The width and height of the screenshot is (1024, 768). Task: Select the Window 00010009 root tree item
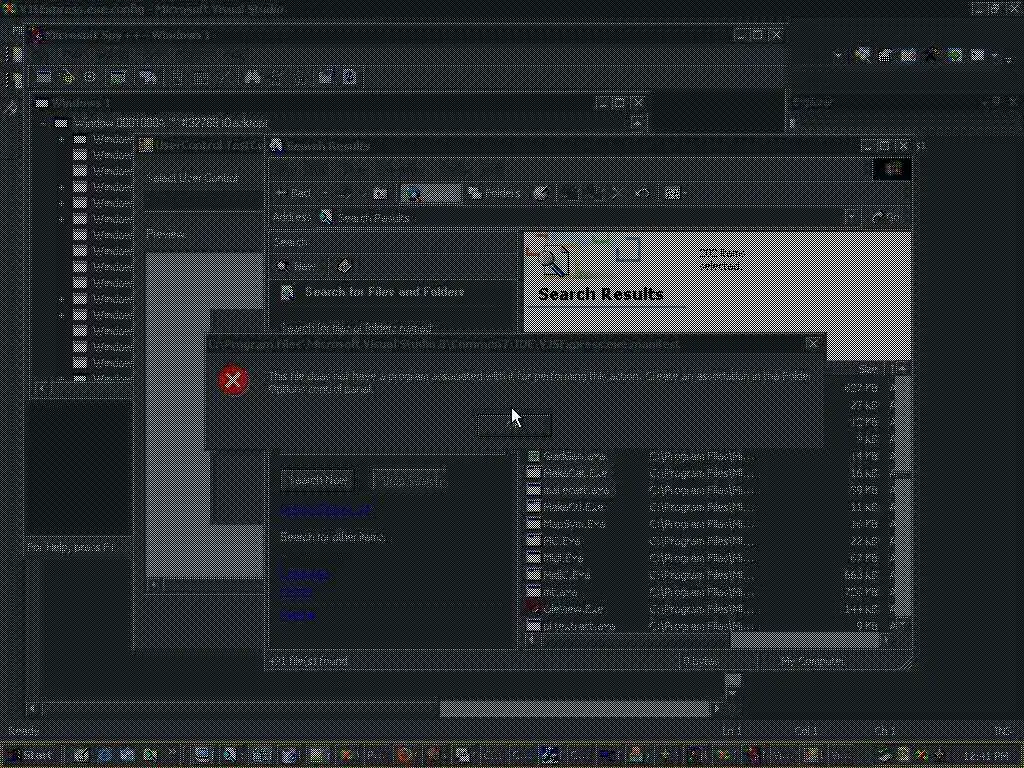point(170,123)
